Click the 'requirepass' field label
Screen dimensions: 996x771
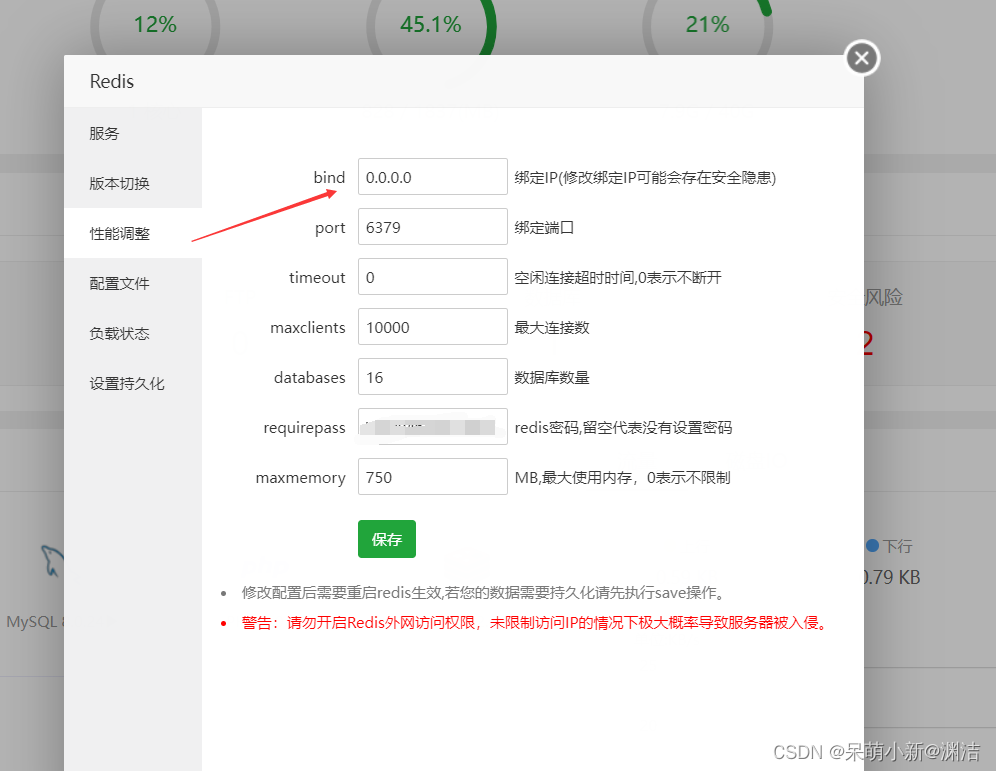[304, 428]
